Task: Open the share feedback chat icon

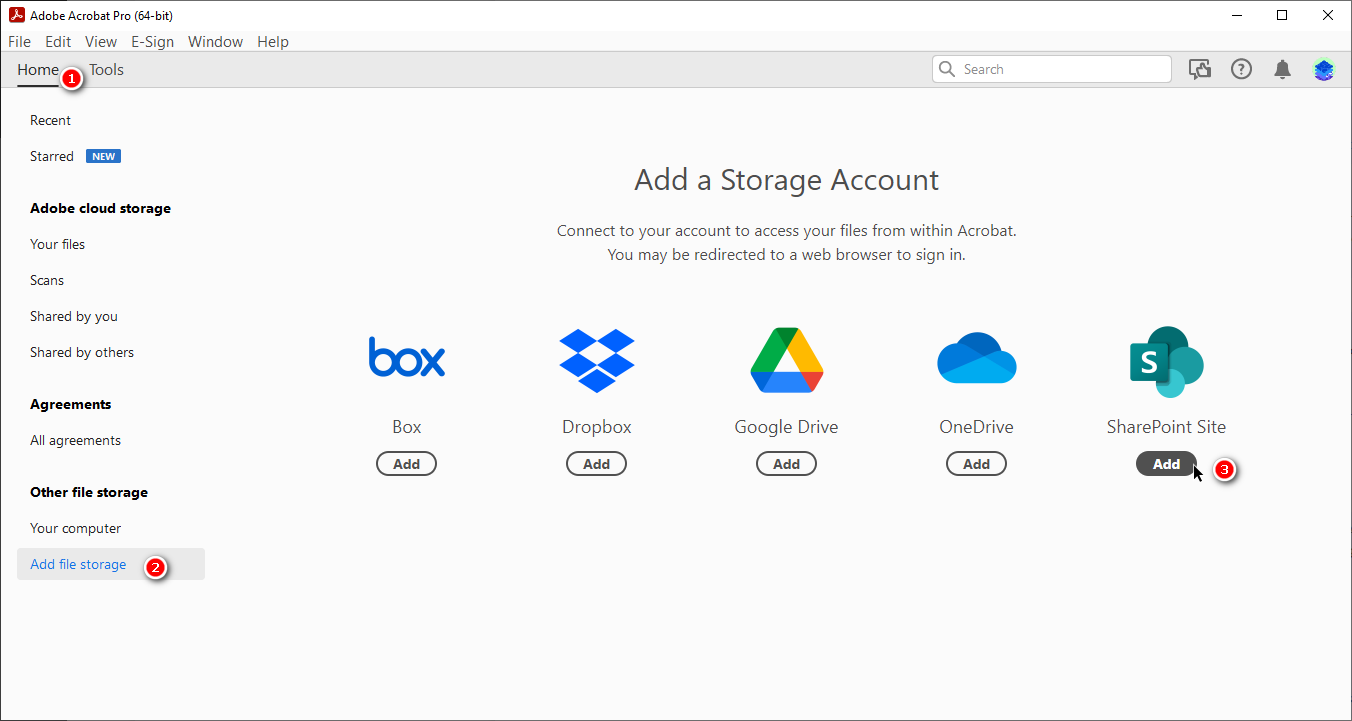Action: (x=1200, y=69)
